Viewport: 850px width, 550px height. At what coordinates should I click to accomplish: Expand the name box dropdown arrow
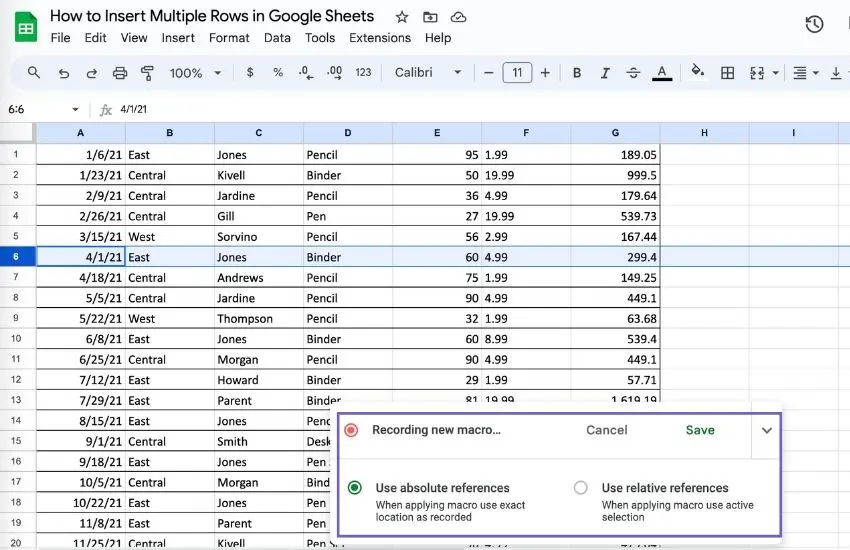tap(75, 109)
